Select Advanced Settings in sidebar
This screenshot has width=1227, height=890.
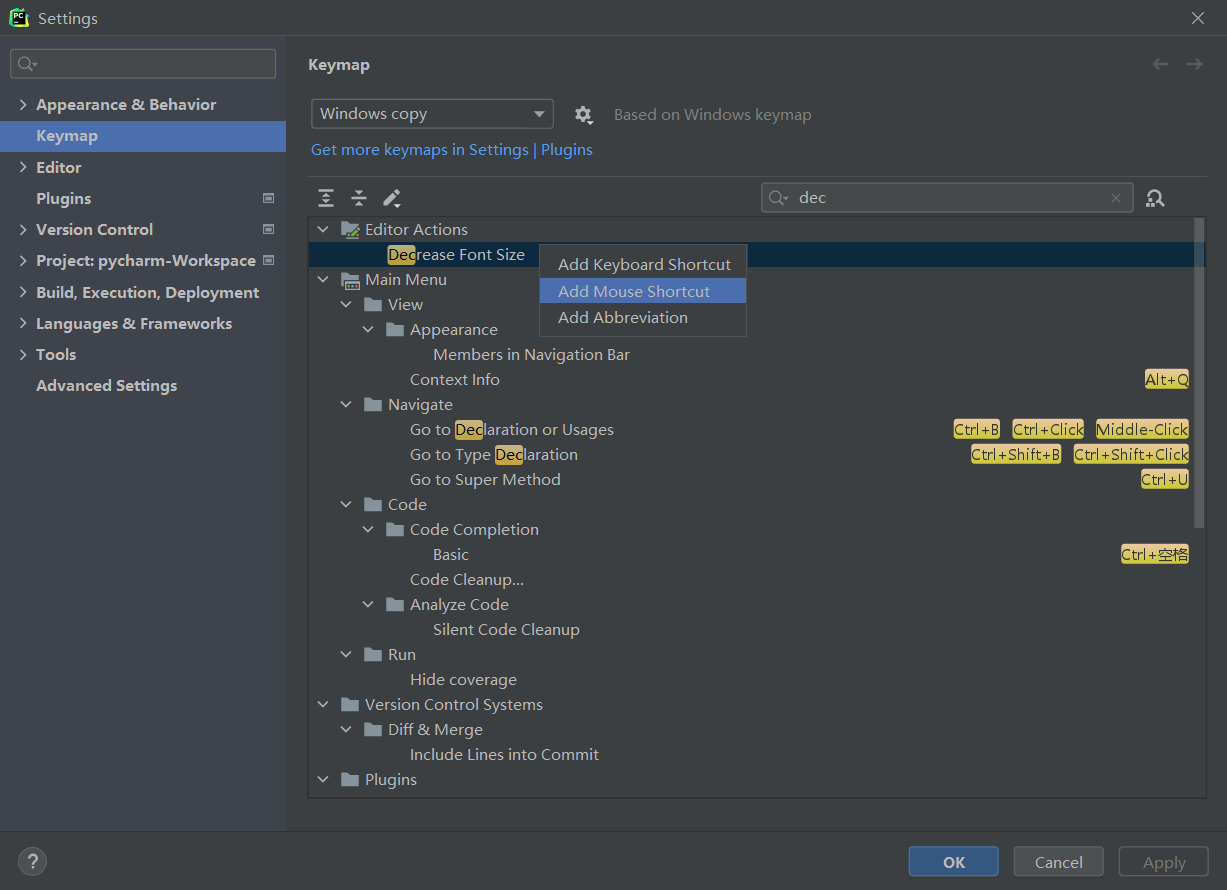point(143,385)
